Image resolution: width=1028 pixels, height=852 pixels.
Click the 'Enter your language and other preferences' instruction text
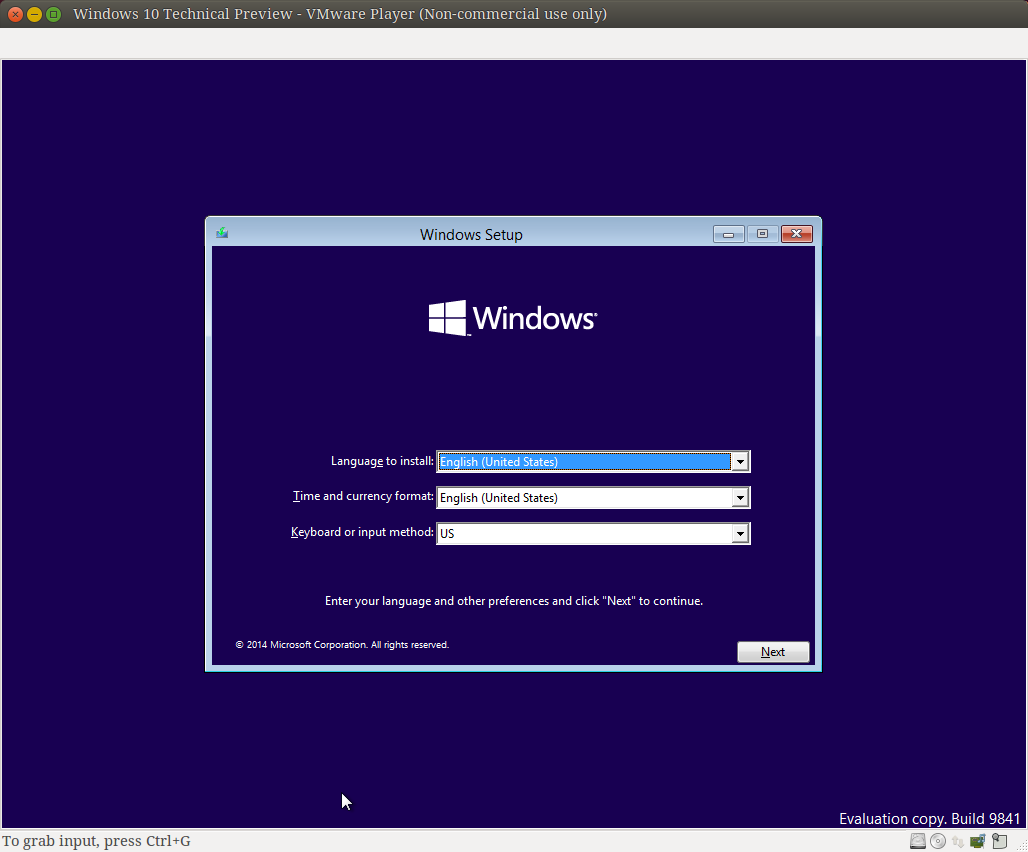pyautogui.click(x=514, y=601)
